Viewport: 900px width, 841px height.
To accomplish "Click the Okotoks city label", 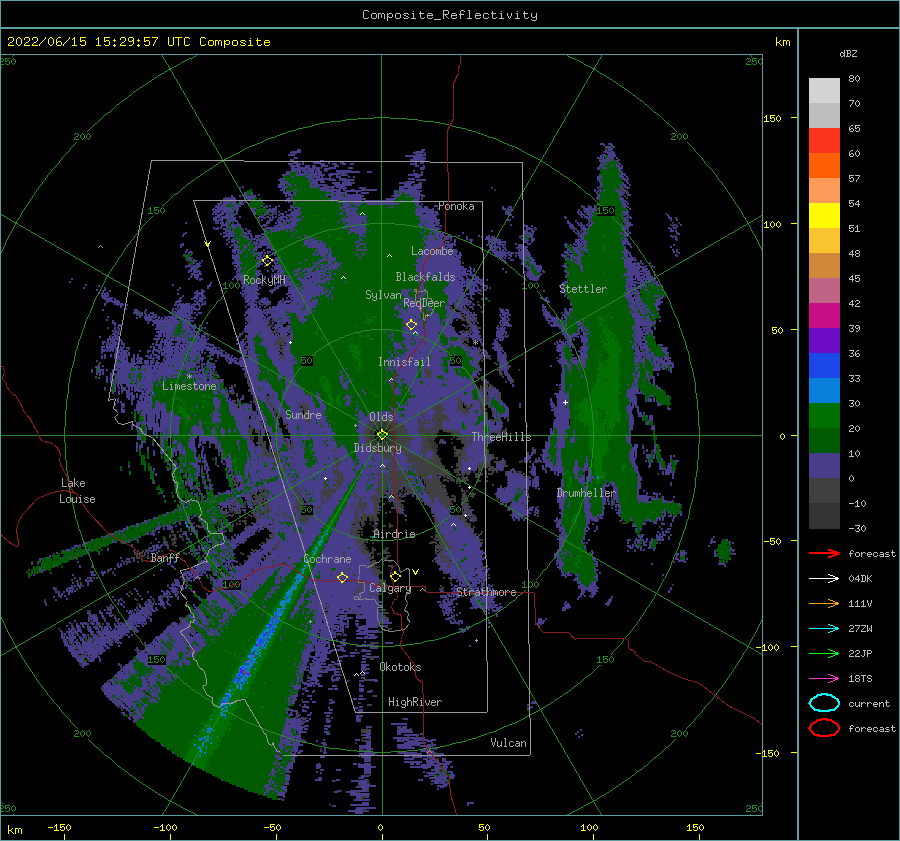I will coord(400,667).
